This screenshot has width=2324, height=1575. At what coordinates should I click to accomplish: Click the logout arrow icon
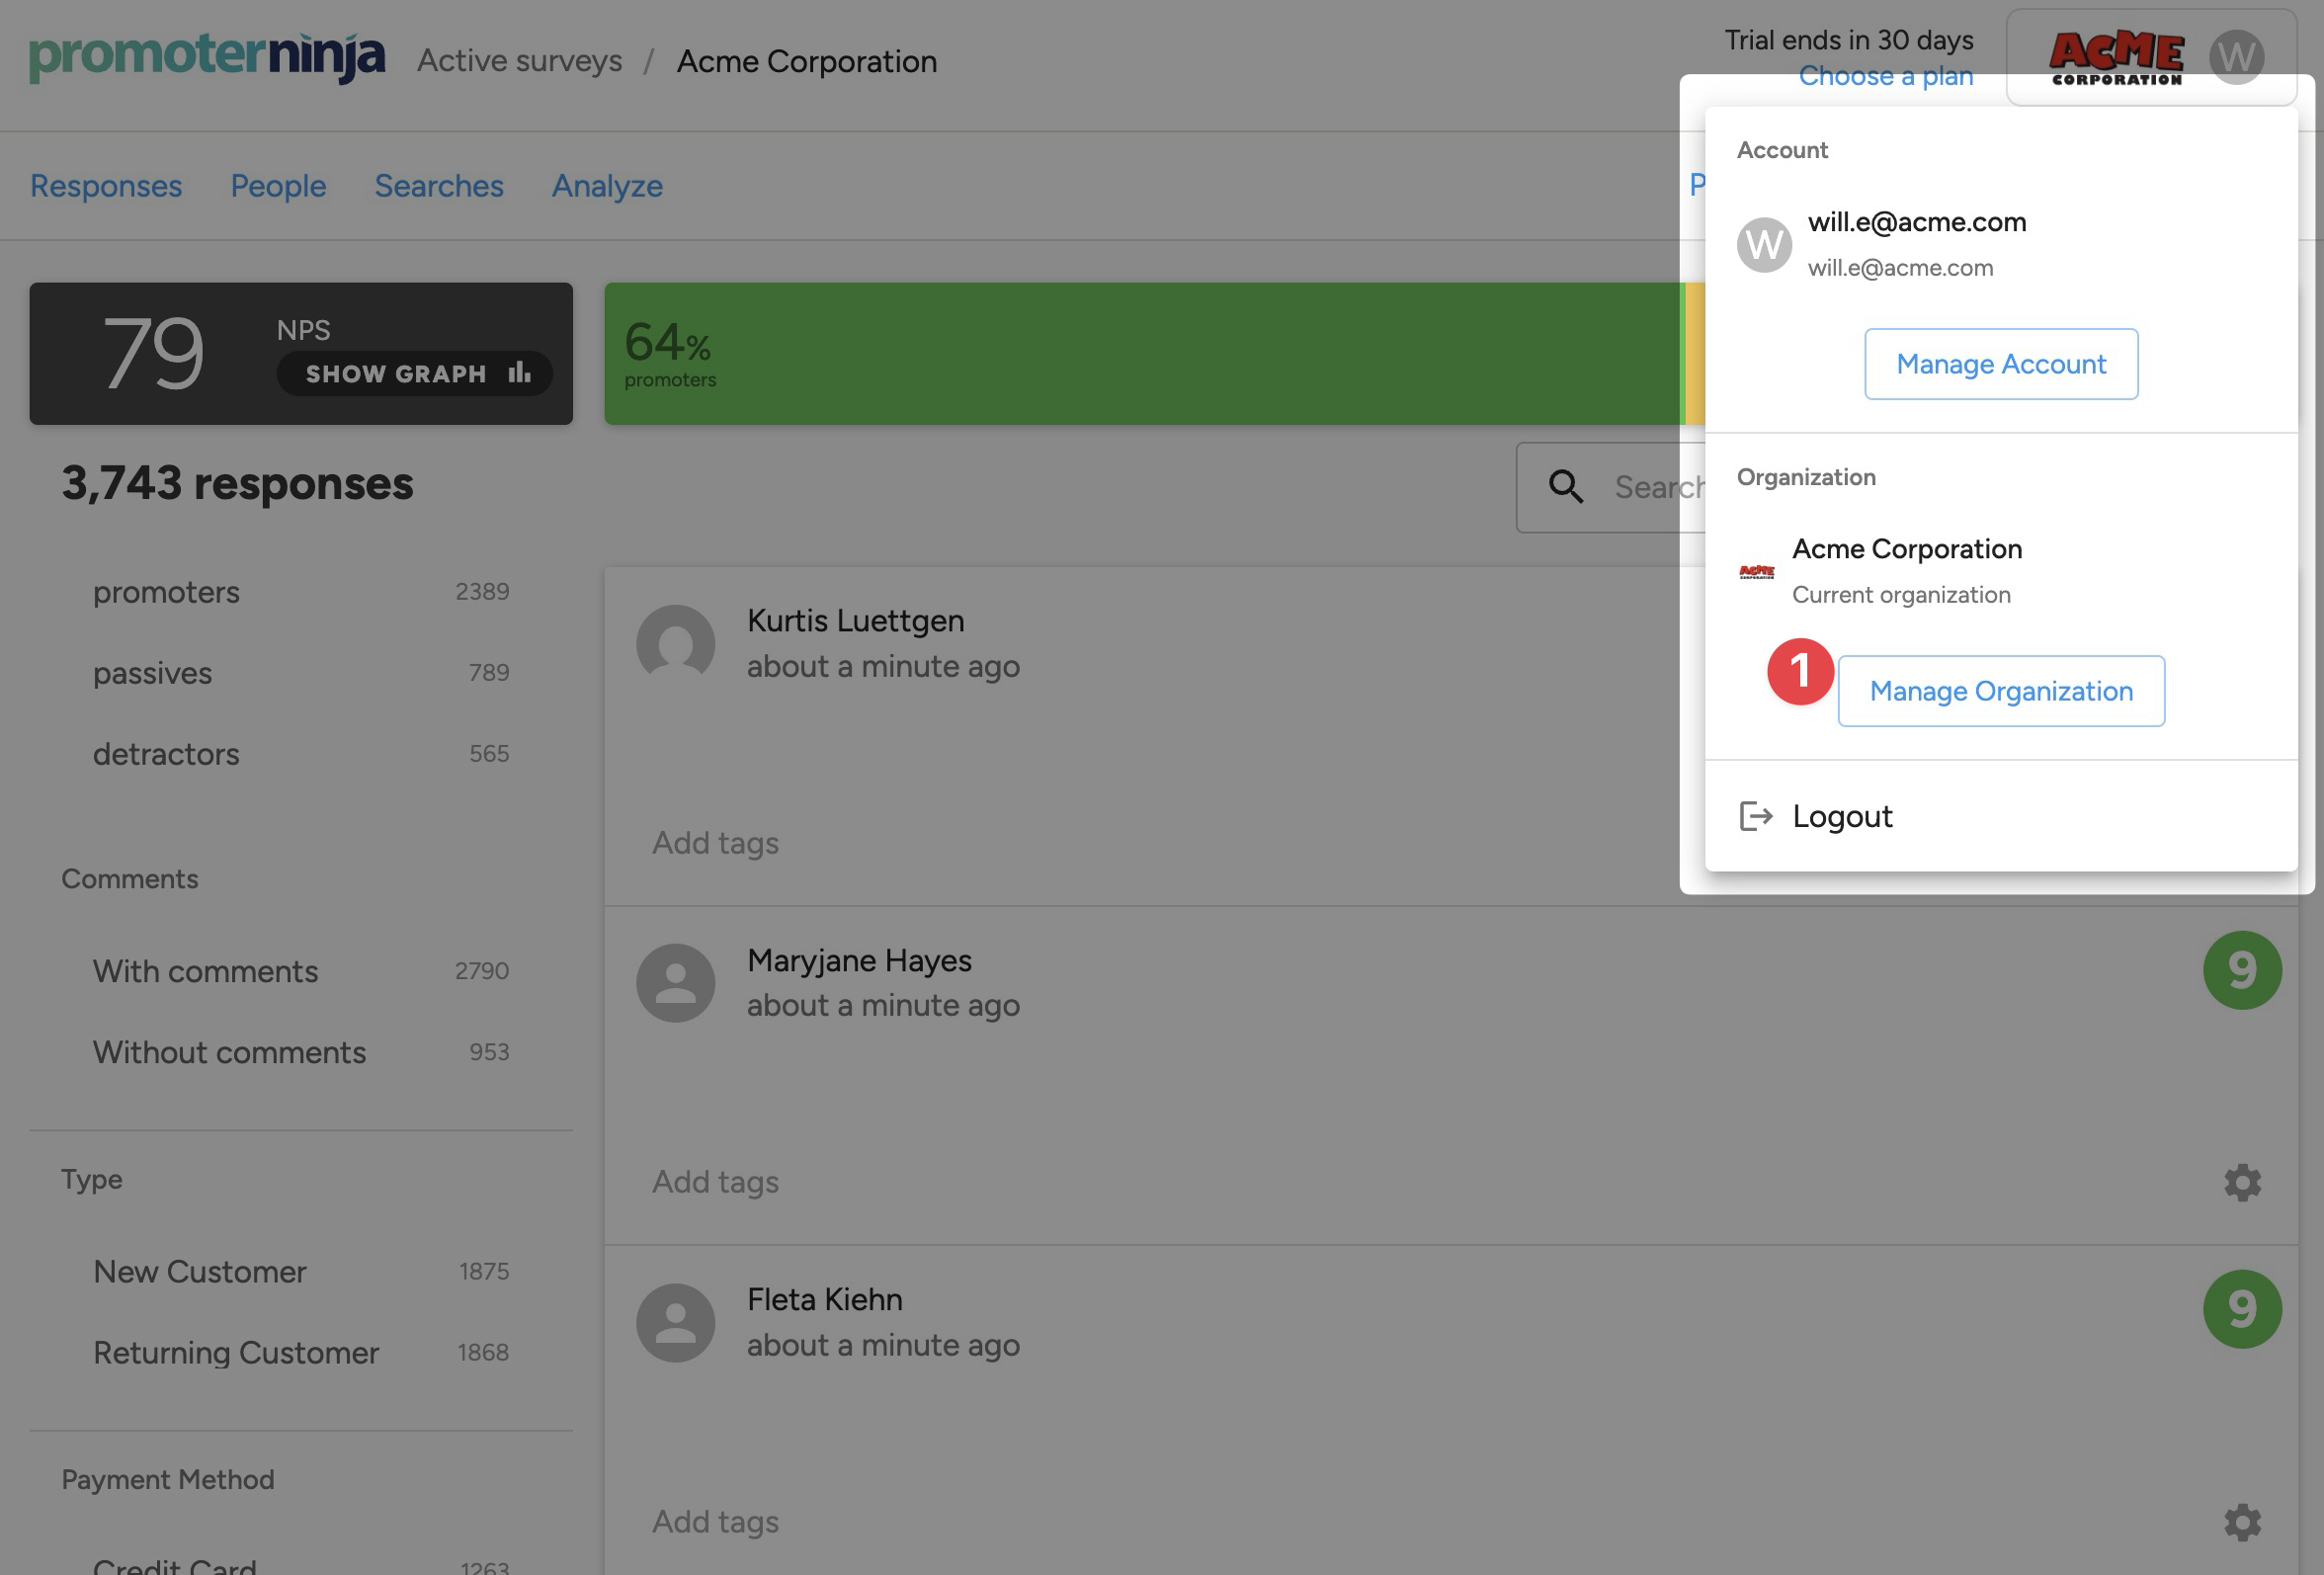click(1756, 816)
